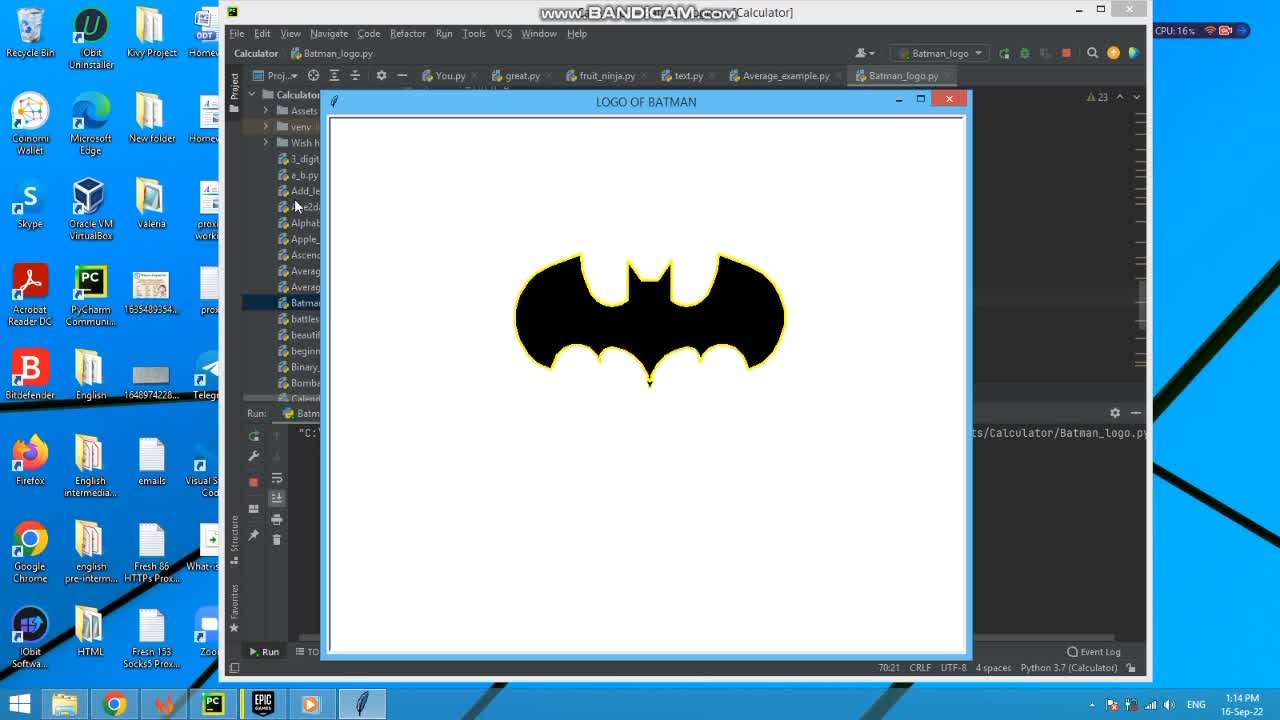Pin the Run tab with pin icon

(254, 535)
